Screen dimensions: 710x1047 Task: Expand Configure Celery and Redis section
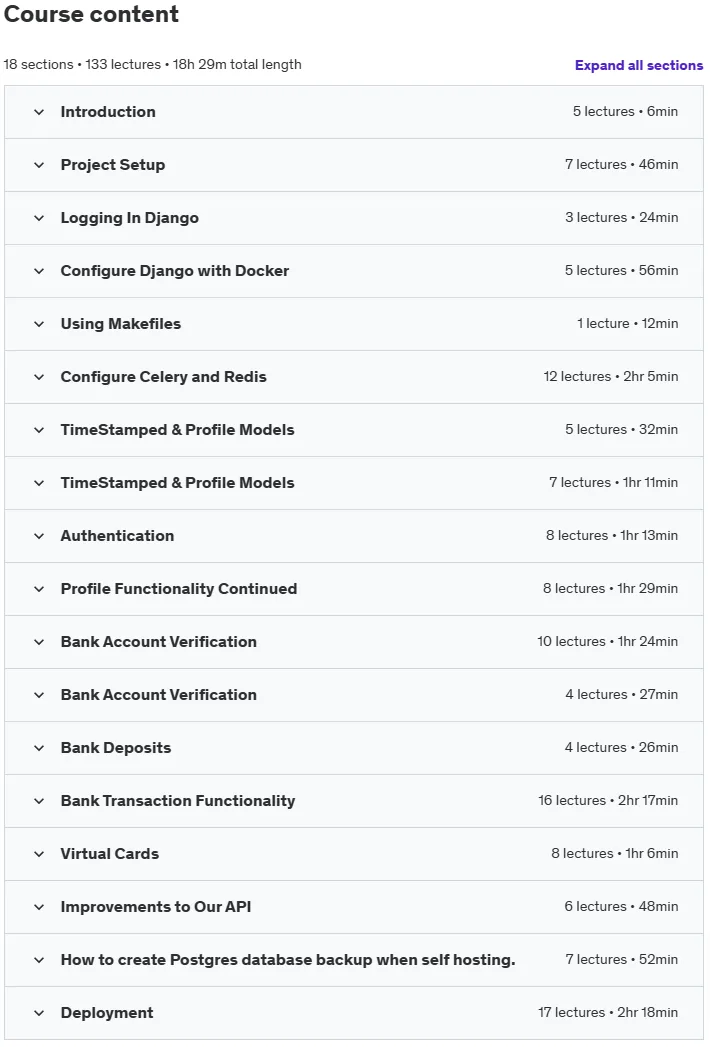(354, 377)
